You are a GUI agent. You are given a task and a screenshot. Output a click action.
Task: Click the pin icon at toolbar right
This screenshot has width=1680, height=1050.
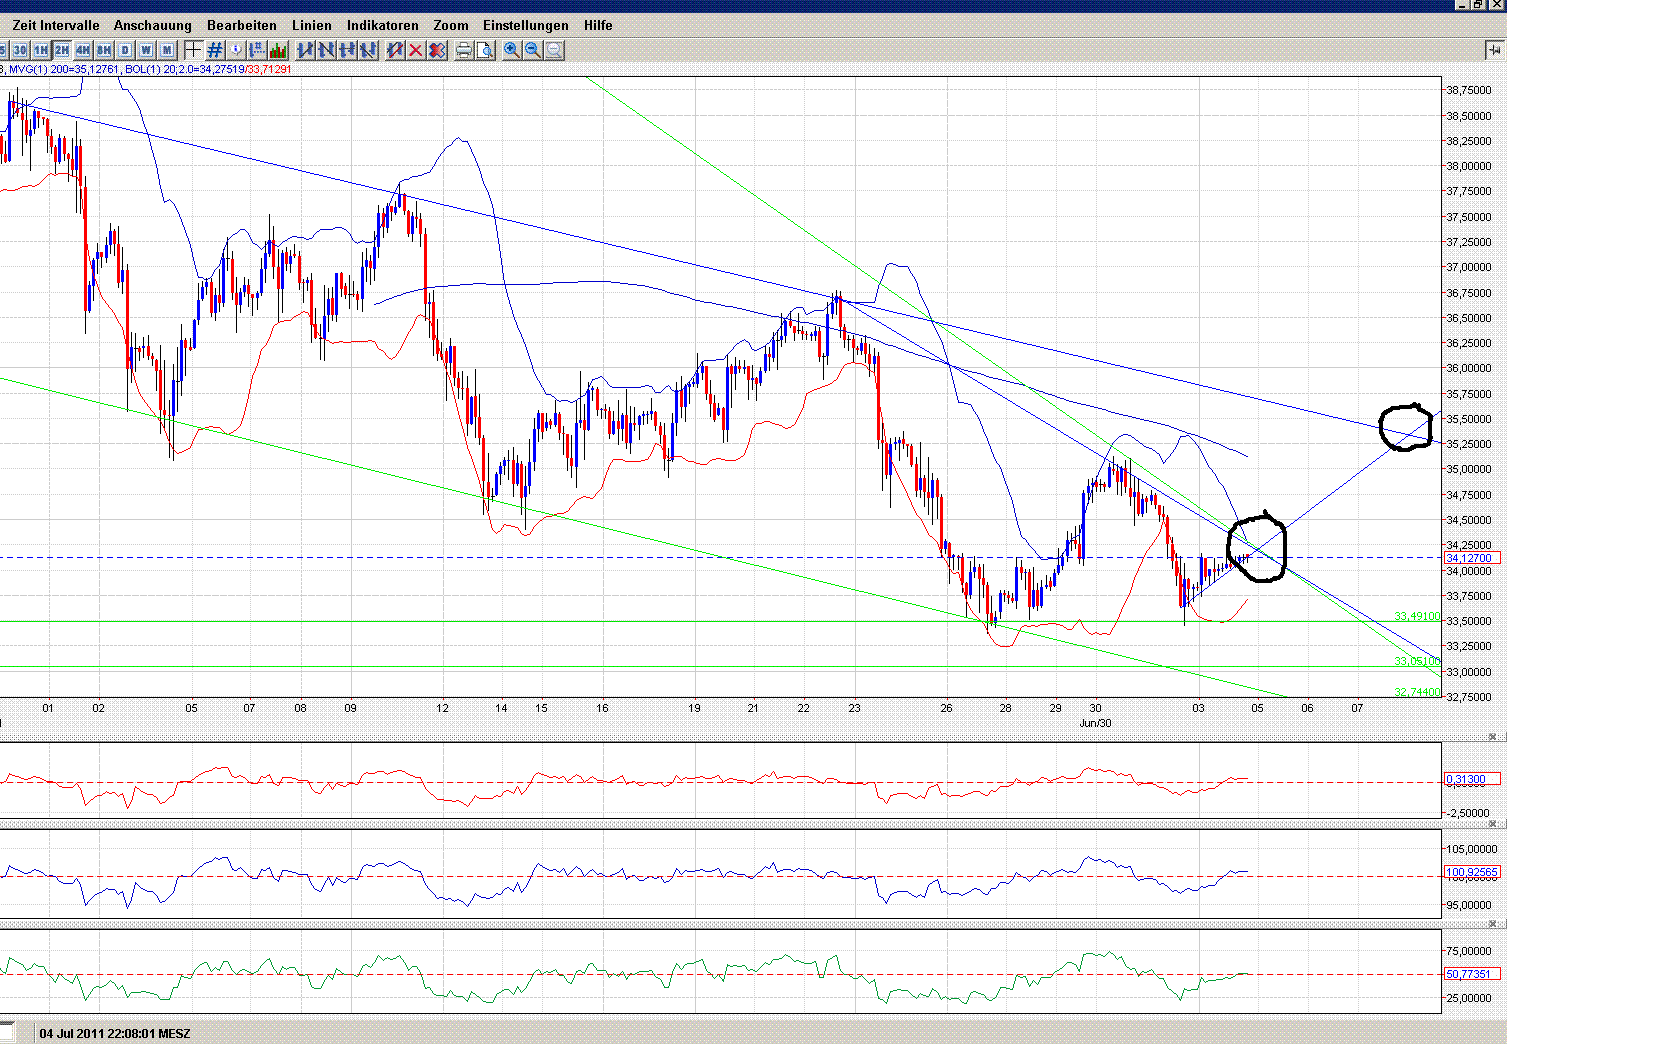pos(1494,49)
